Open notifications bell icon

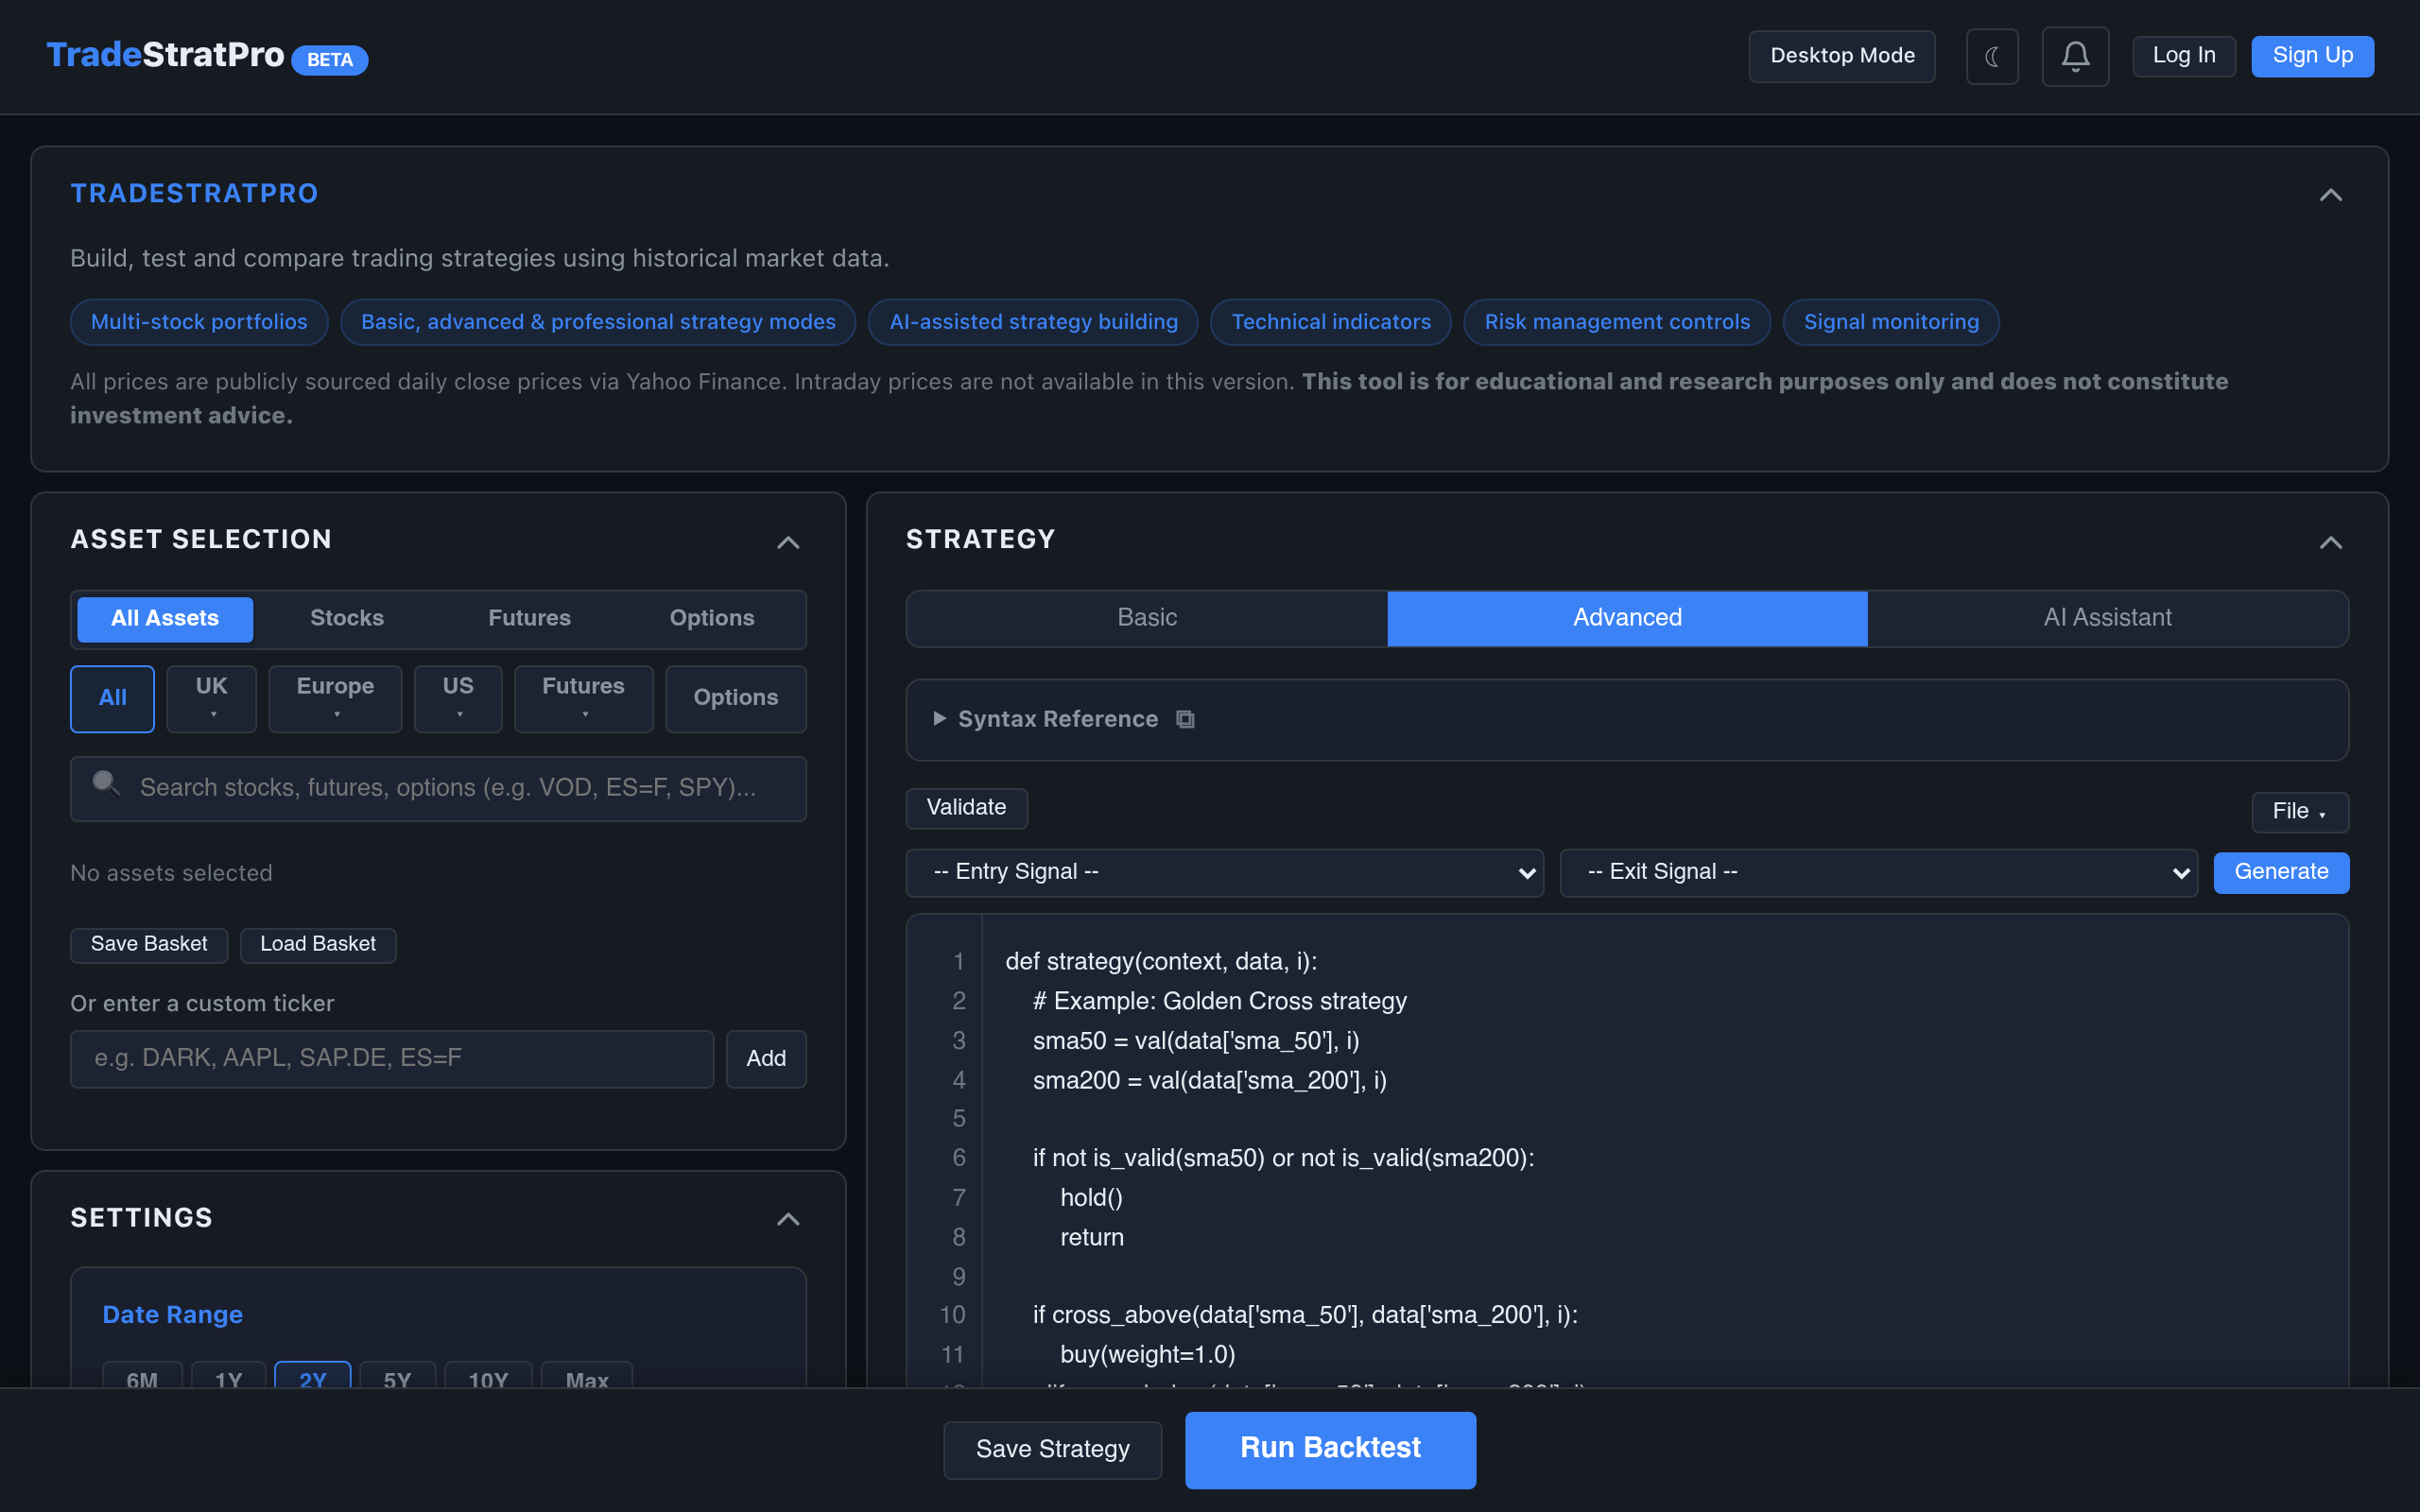(x=2075, y=57)
